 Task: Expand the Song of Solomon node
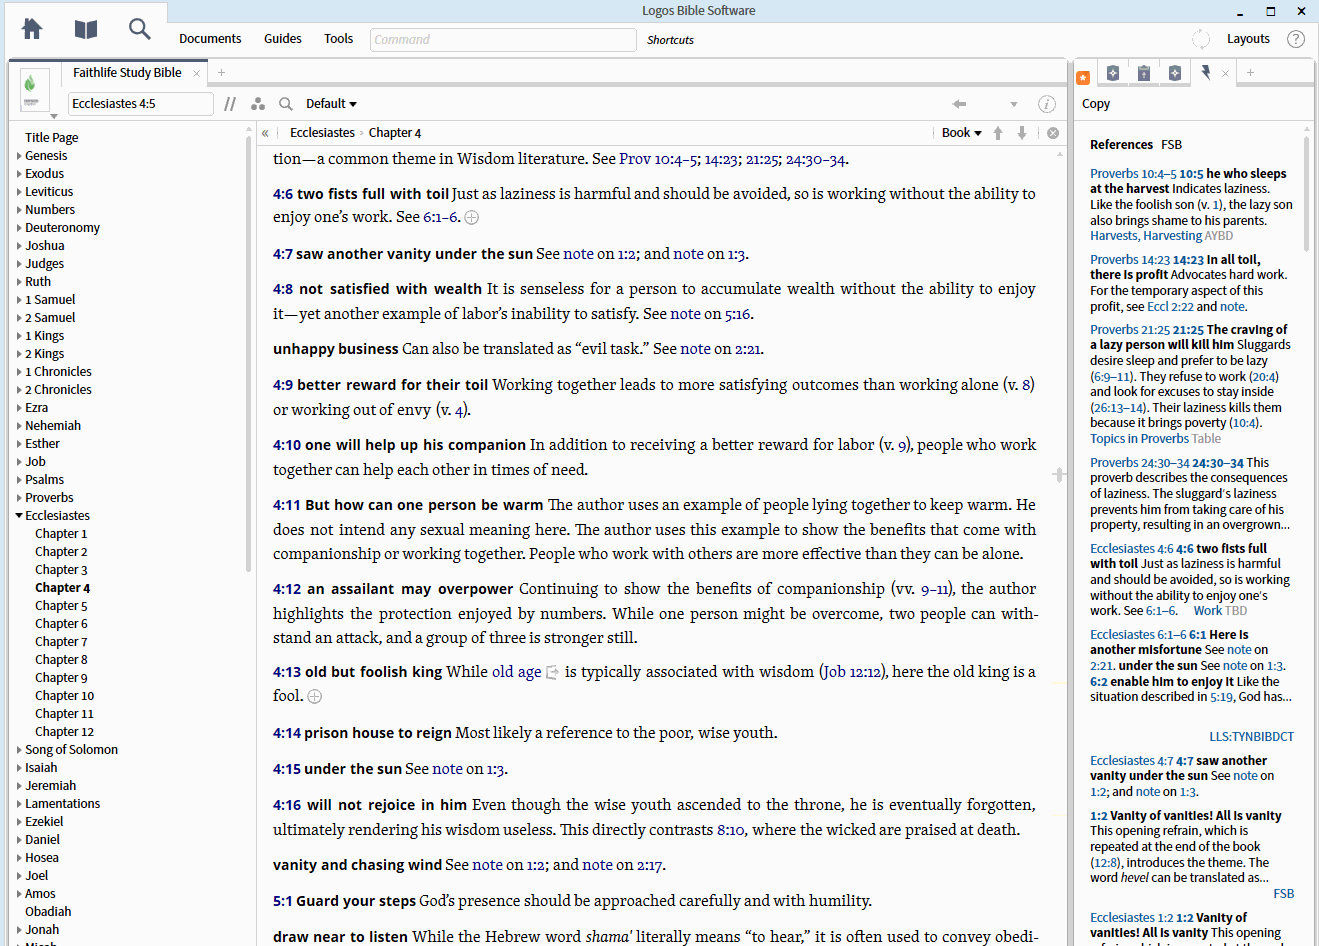click(x=19, y=750)
